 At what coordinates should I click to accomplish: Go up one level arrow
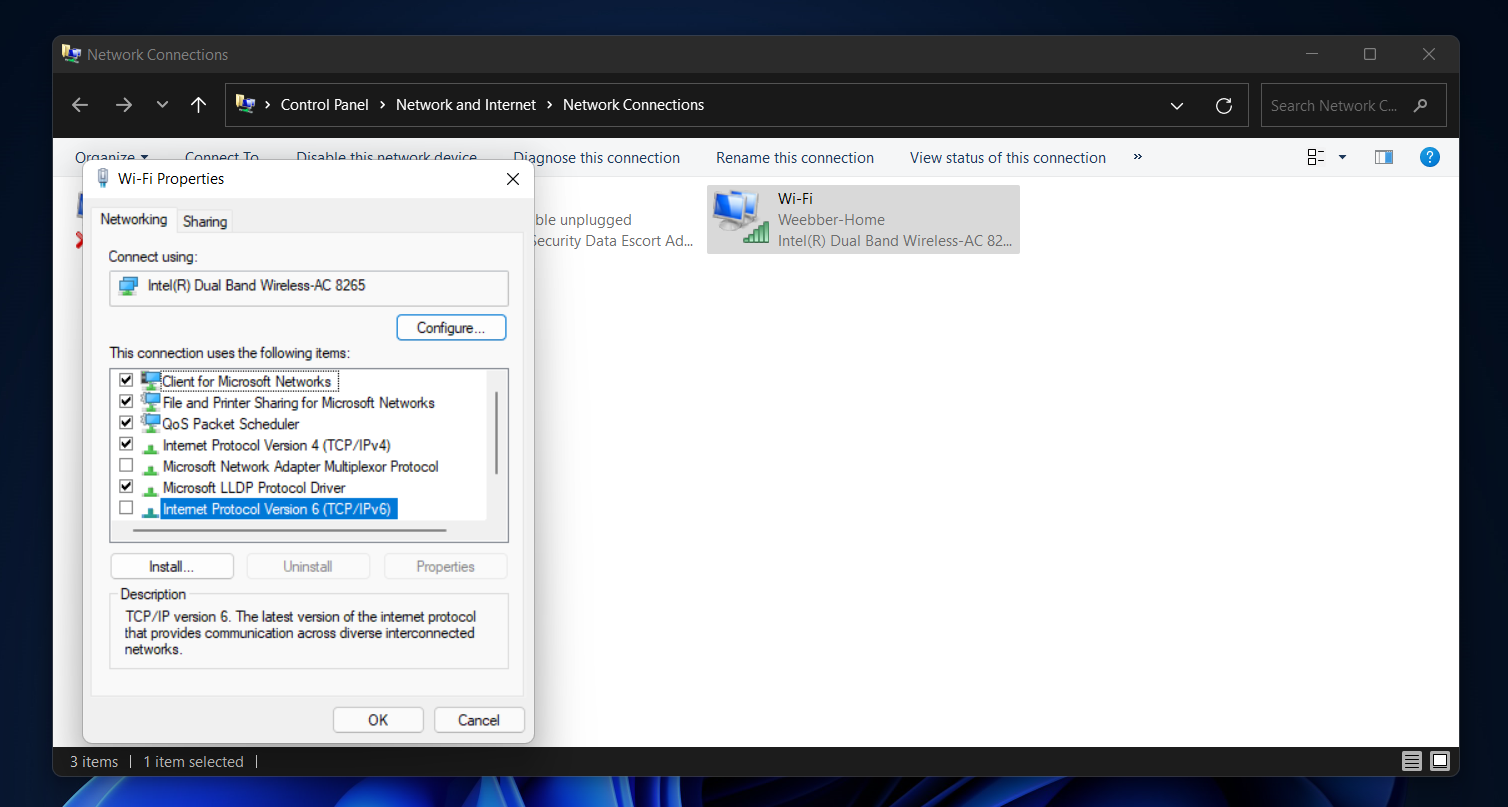pyautogui.click(x=198, y=105)
